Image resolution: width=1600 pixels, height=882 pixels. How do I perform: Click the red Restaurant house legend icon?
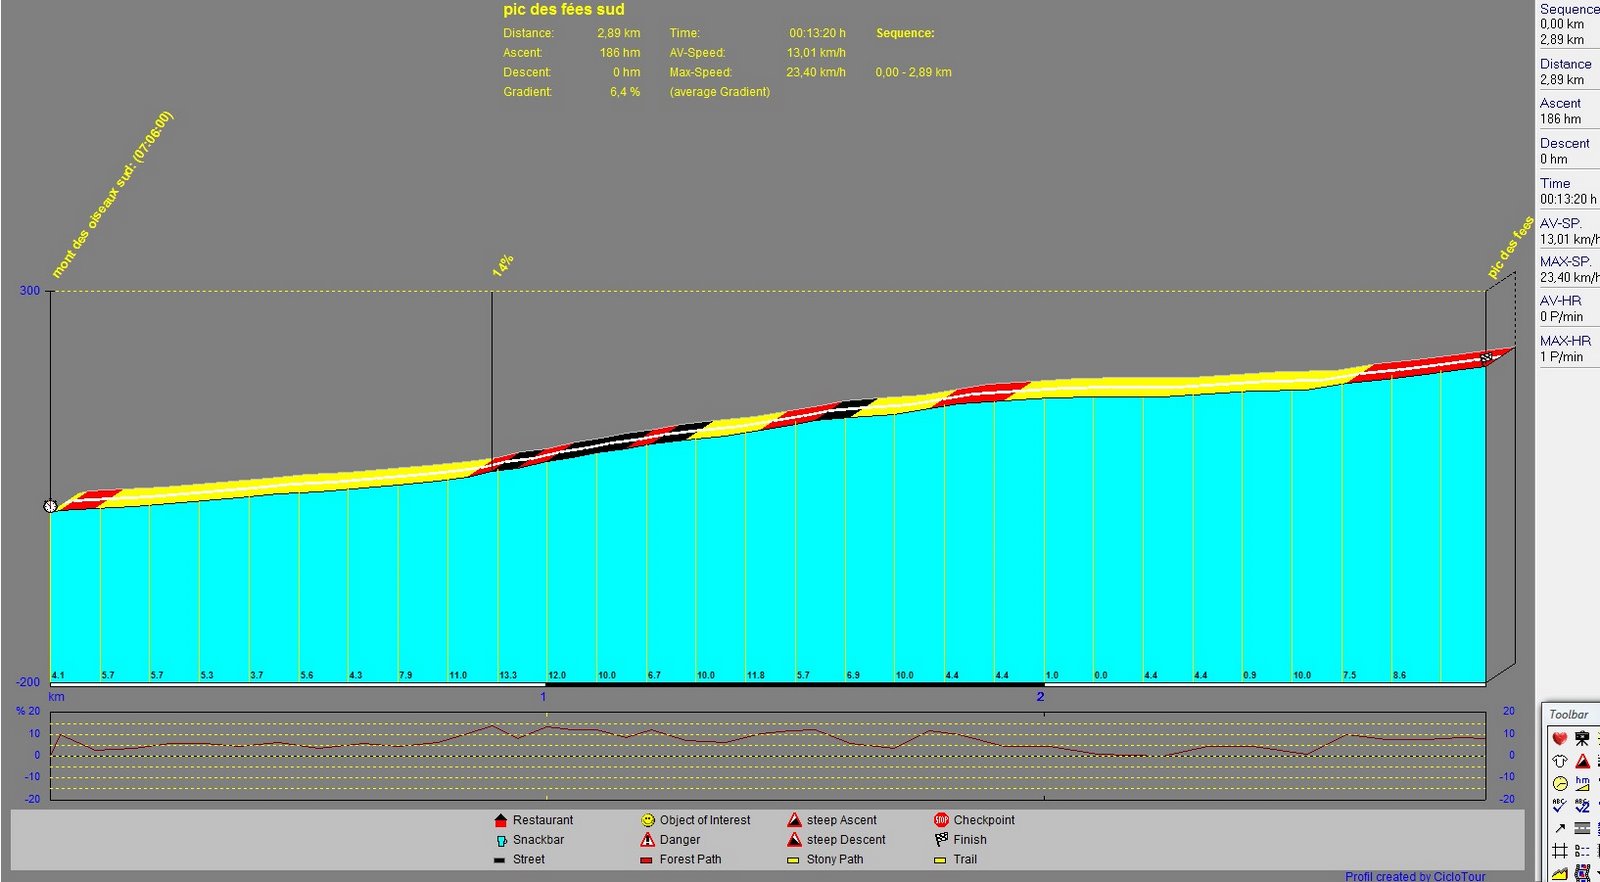click(501, 820)
